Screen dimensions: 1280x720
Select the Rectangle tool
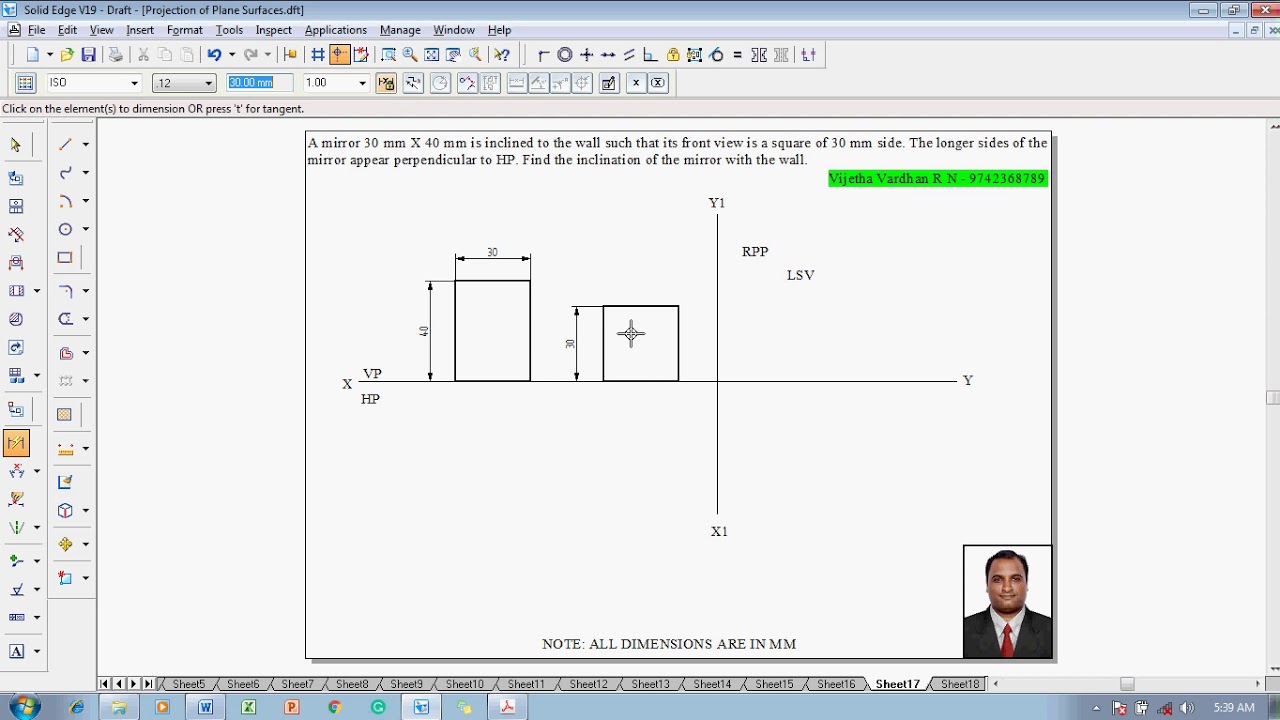65,257
